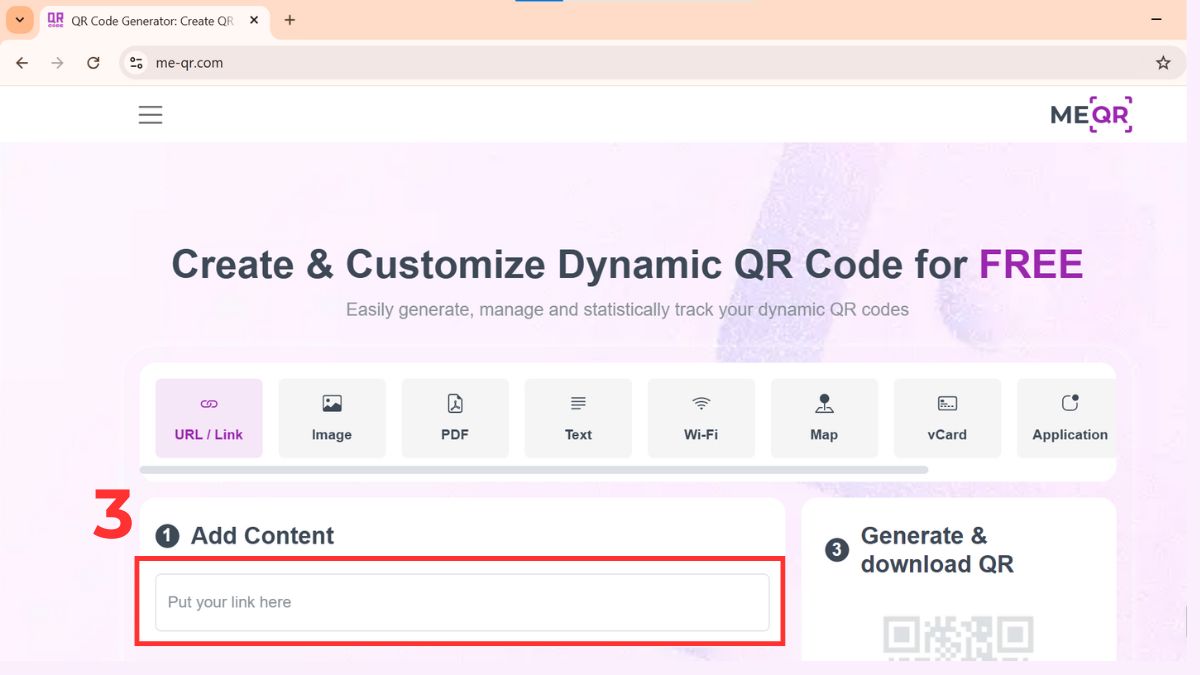This screenshot has height=675, width=1200.
Task: Select the URL / Link QR type icon
Action: point(208,417)
